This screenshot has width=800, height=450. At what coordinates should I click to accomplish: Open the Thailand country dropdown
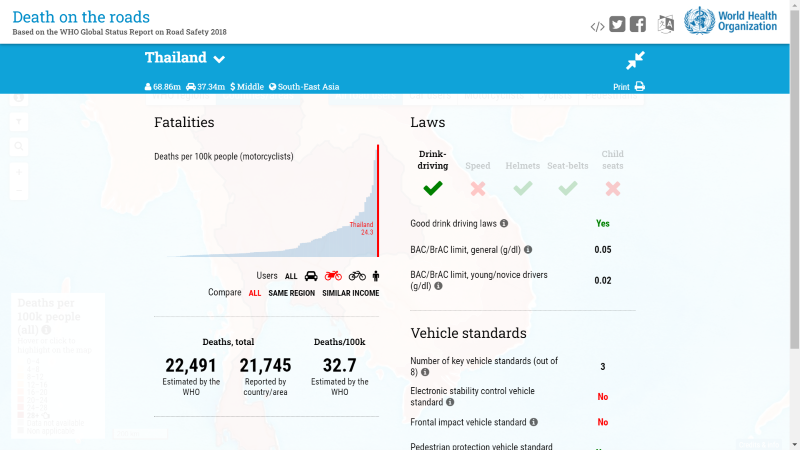[x=219, y=59]
